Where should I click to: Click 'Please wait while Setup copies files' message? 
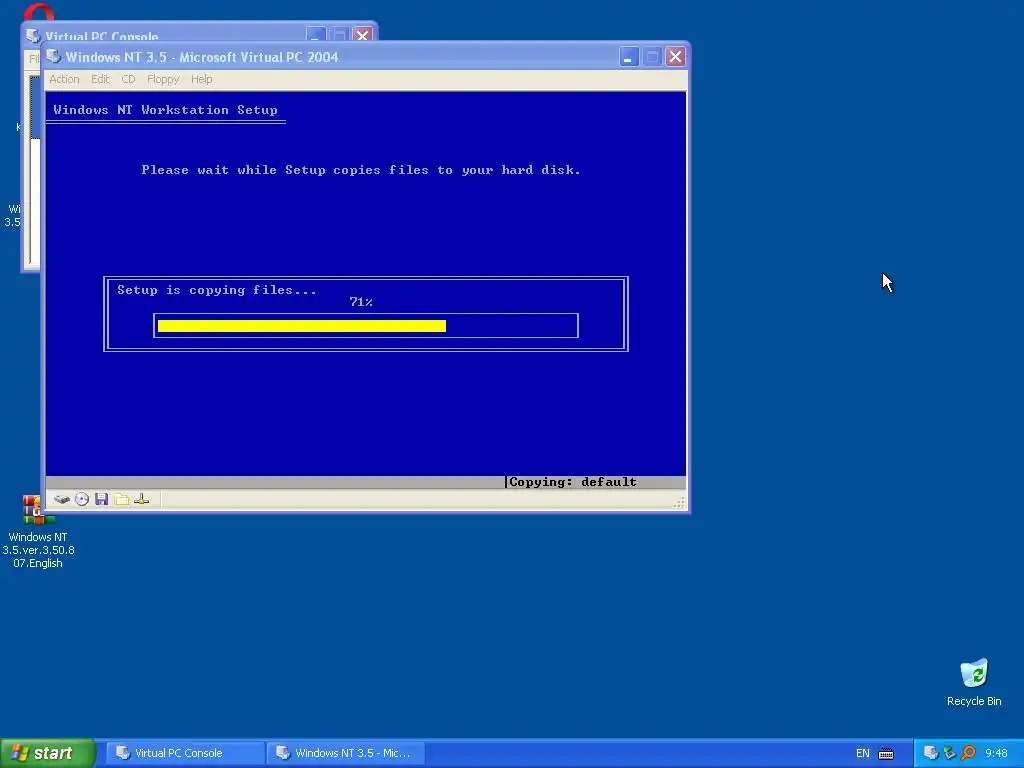[x=360, y=170]
